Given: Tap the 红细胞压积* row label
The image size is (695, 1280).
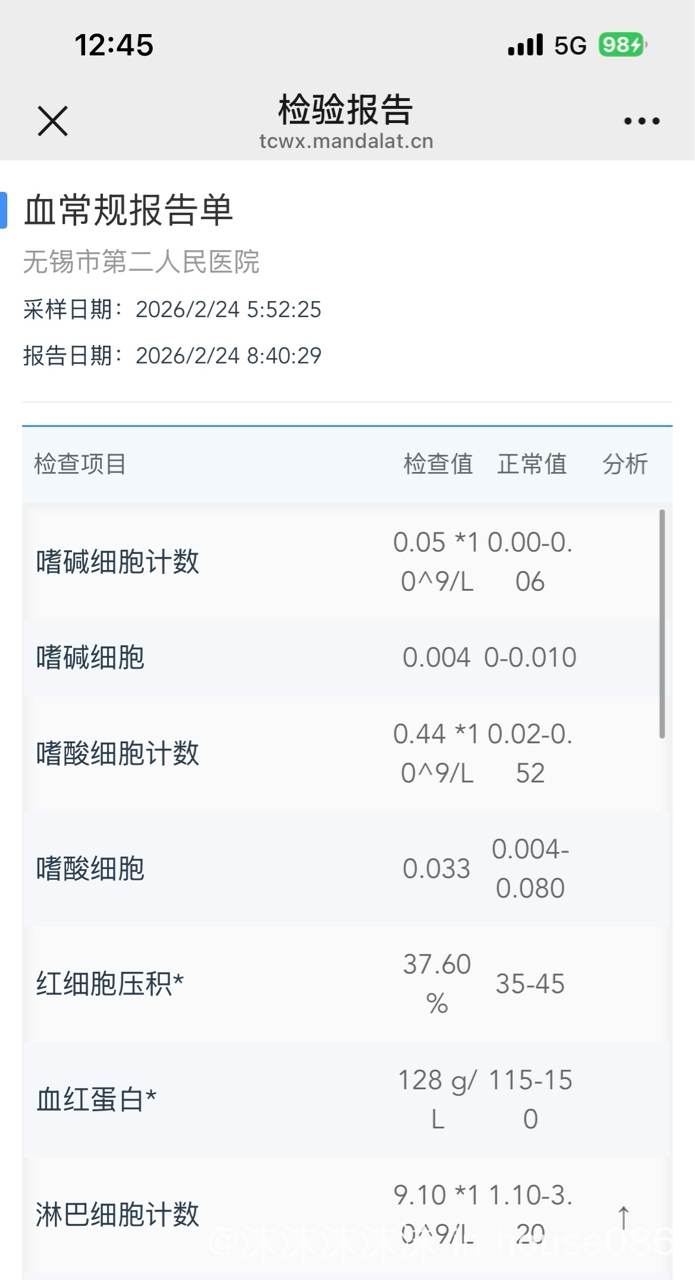Looking at the screenshot, I should pyautogui.click(x=110, y=984).
